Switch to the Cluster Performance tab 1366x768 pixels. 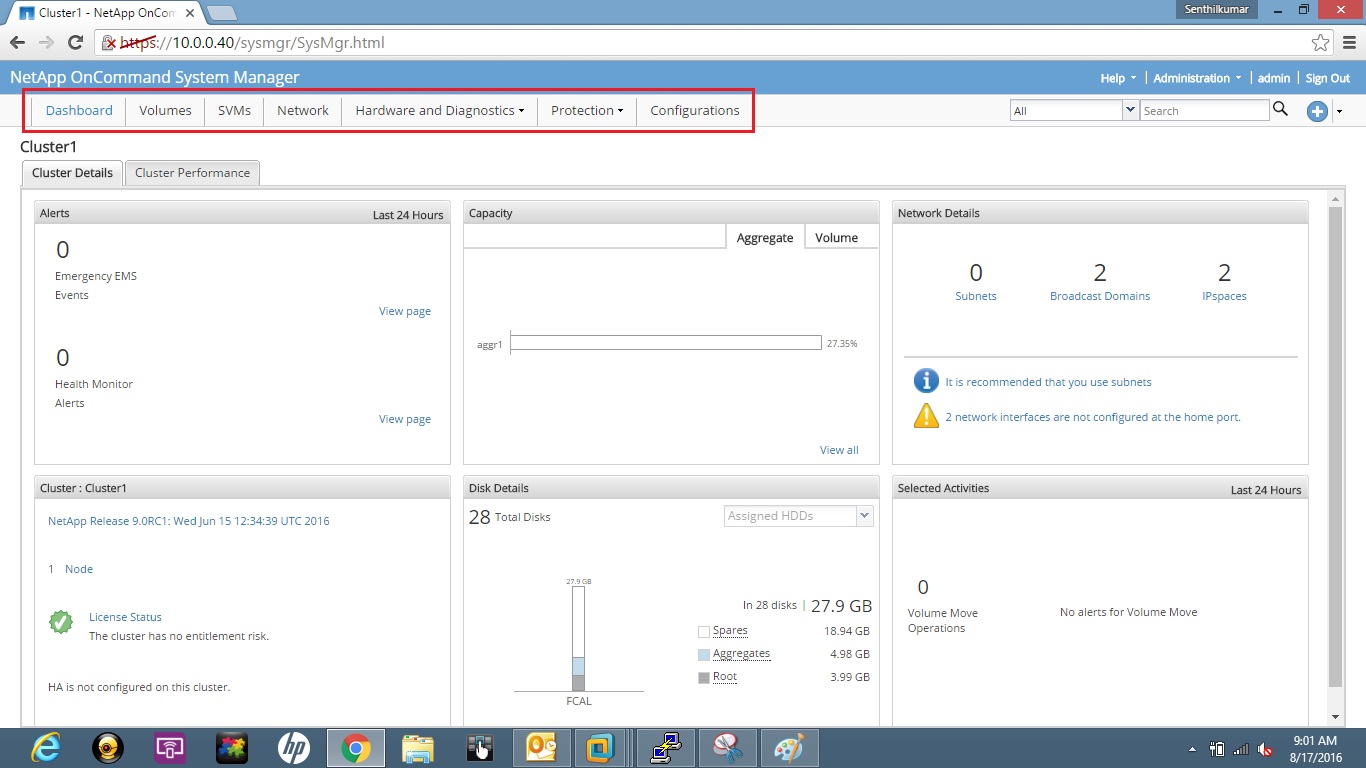(192, 172)
